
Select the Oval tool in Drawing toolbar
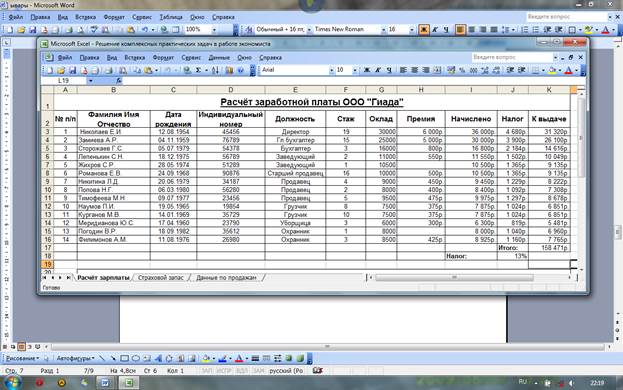pyautogui.click(x=135, y=358)
